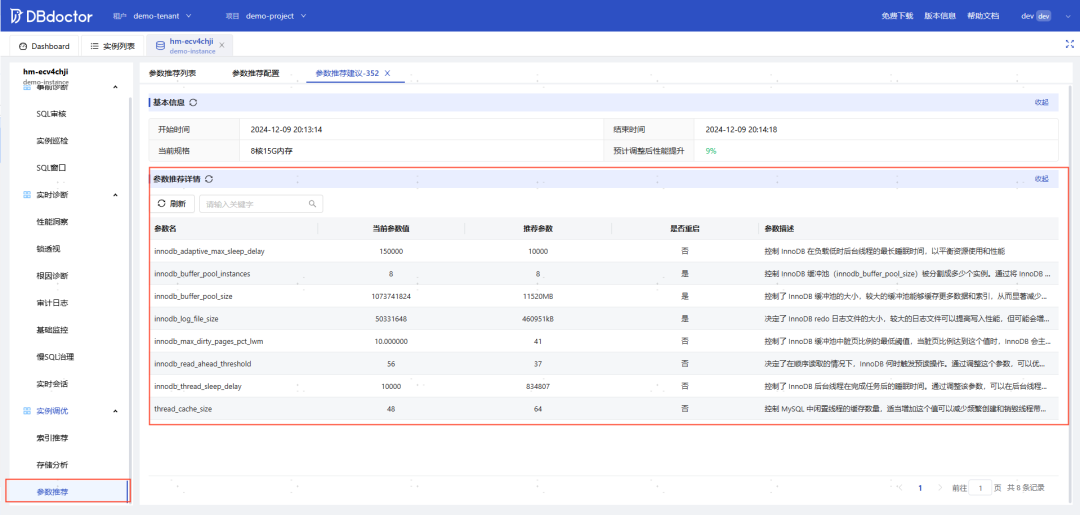Click the 实时诊断 group icon
The height and width of the screenshot is (515, 1080).
[x=28, y=195]
